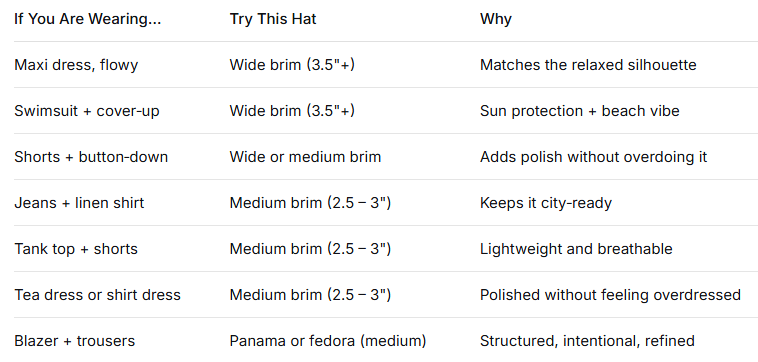Image resolution: width=758 pixels, height=362 pixels.
Task: Click 'Adds polish without overdoing it' text
Action: [593, 157]
